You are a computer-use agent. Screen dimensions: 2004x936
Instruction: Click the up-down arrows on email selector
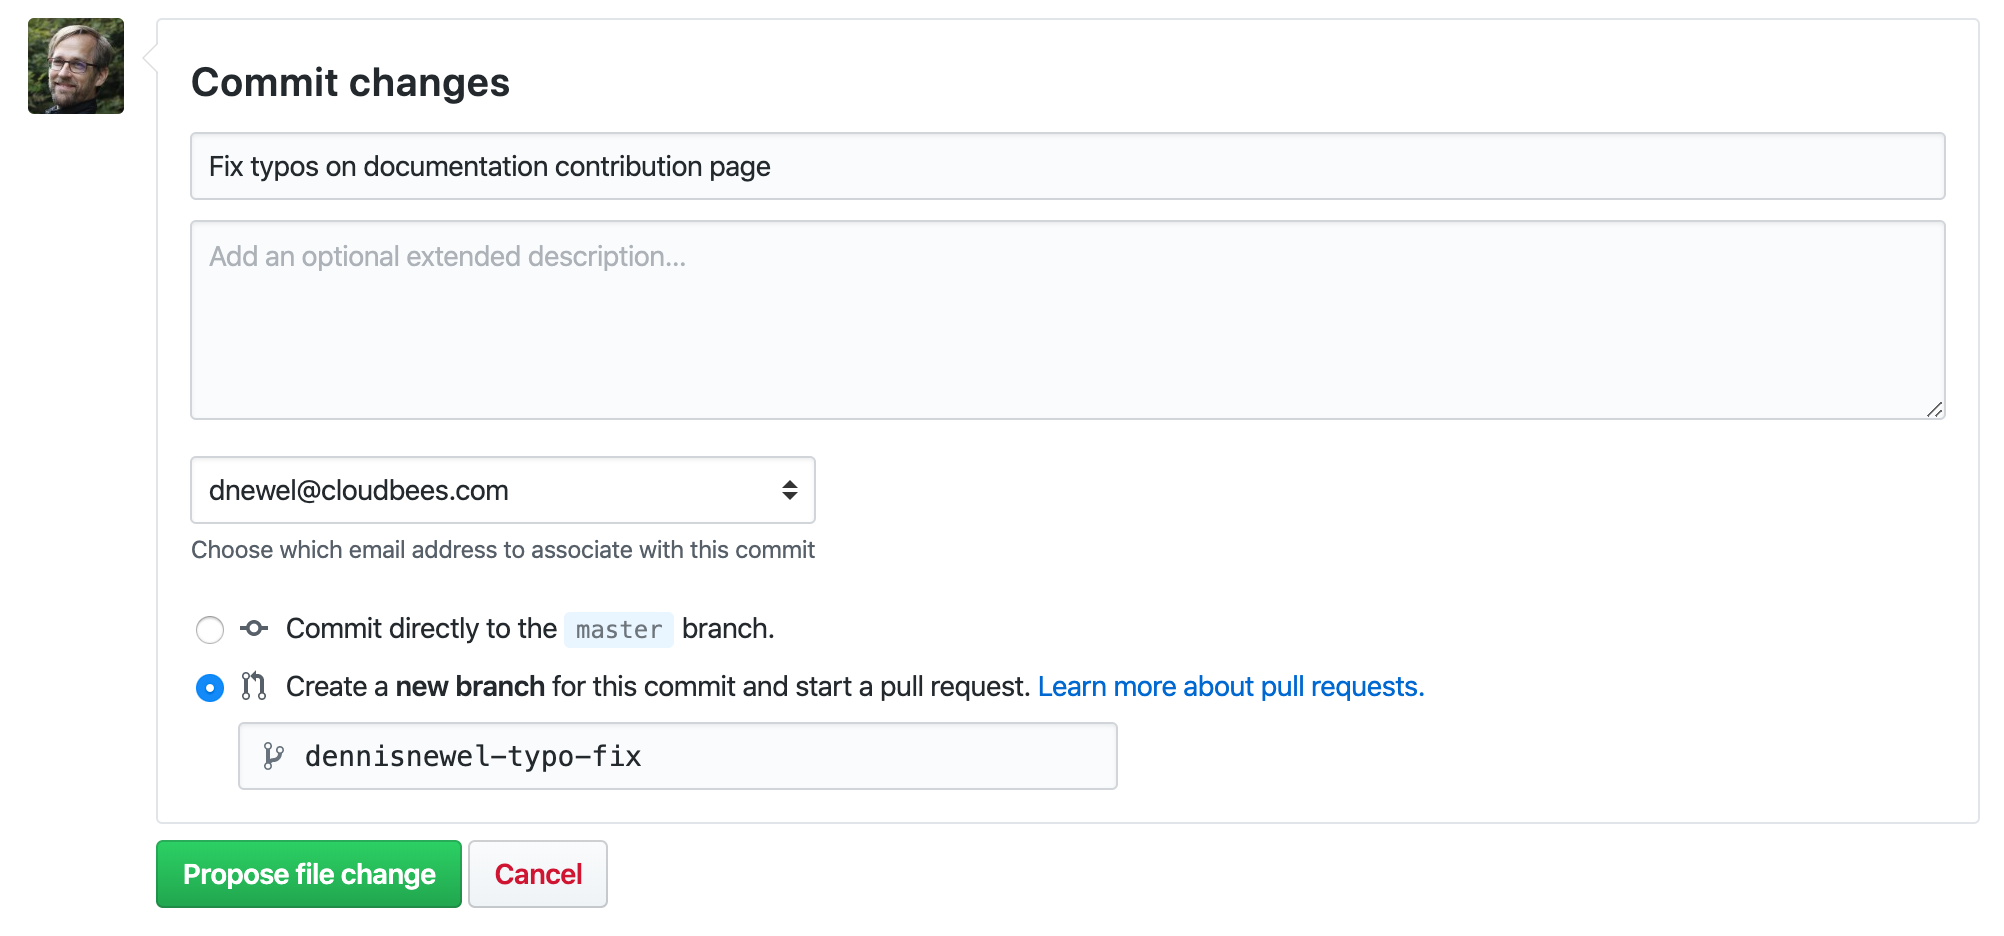790,490
